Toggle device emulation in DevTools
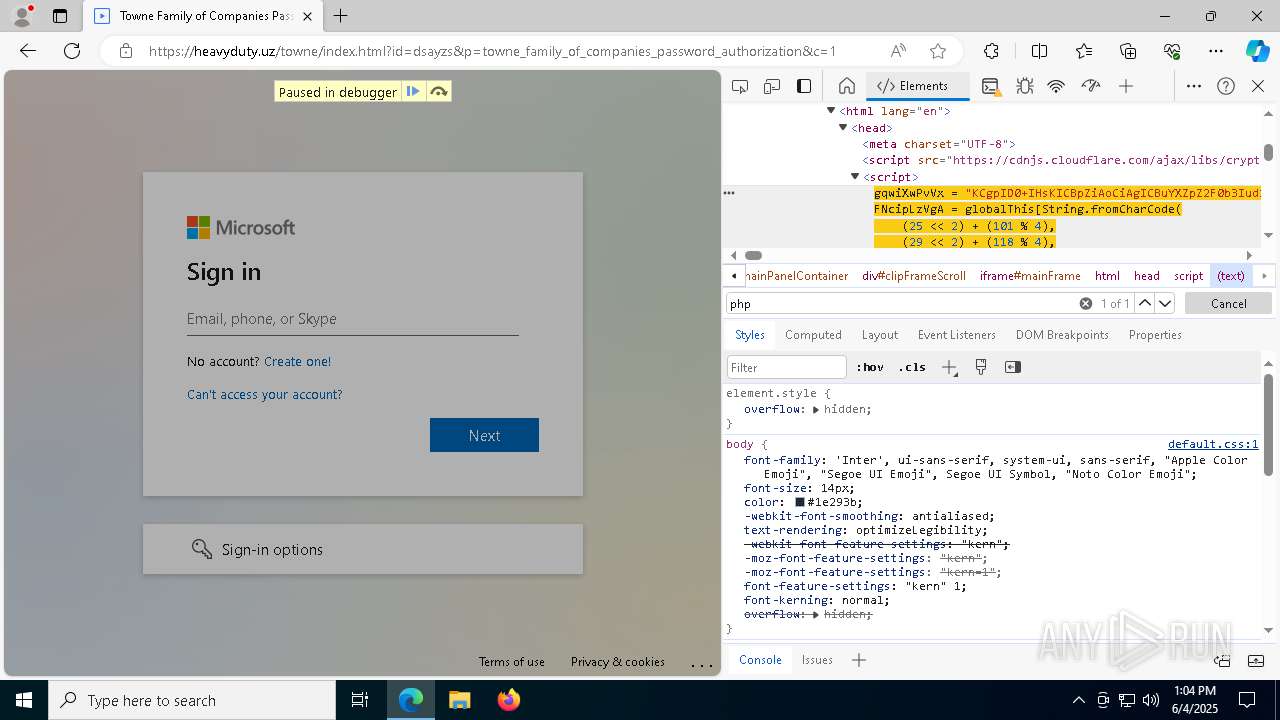The height and width of the screenshot is (720, 1280). point(772,86)
